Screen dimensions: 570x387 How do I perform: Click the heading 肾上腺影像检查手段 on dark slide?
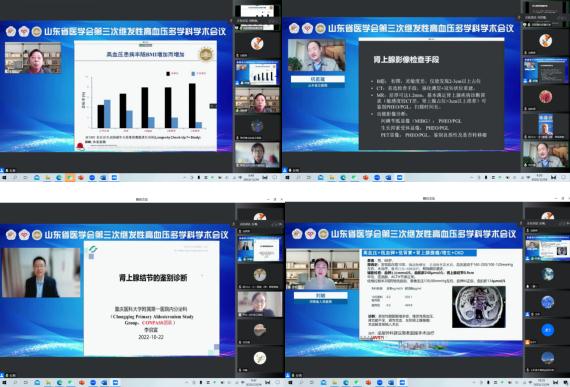(x=406, y=60)
